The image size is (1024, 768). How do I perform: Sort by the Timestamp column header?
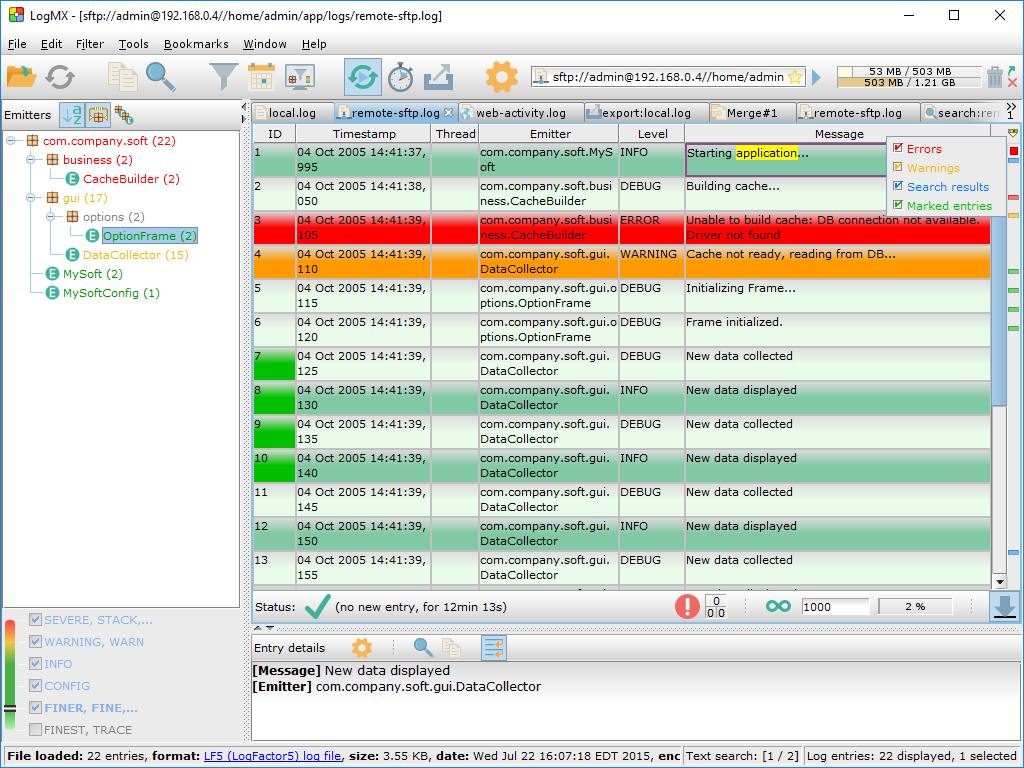364,133
